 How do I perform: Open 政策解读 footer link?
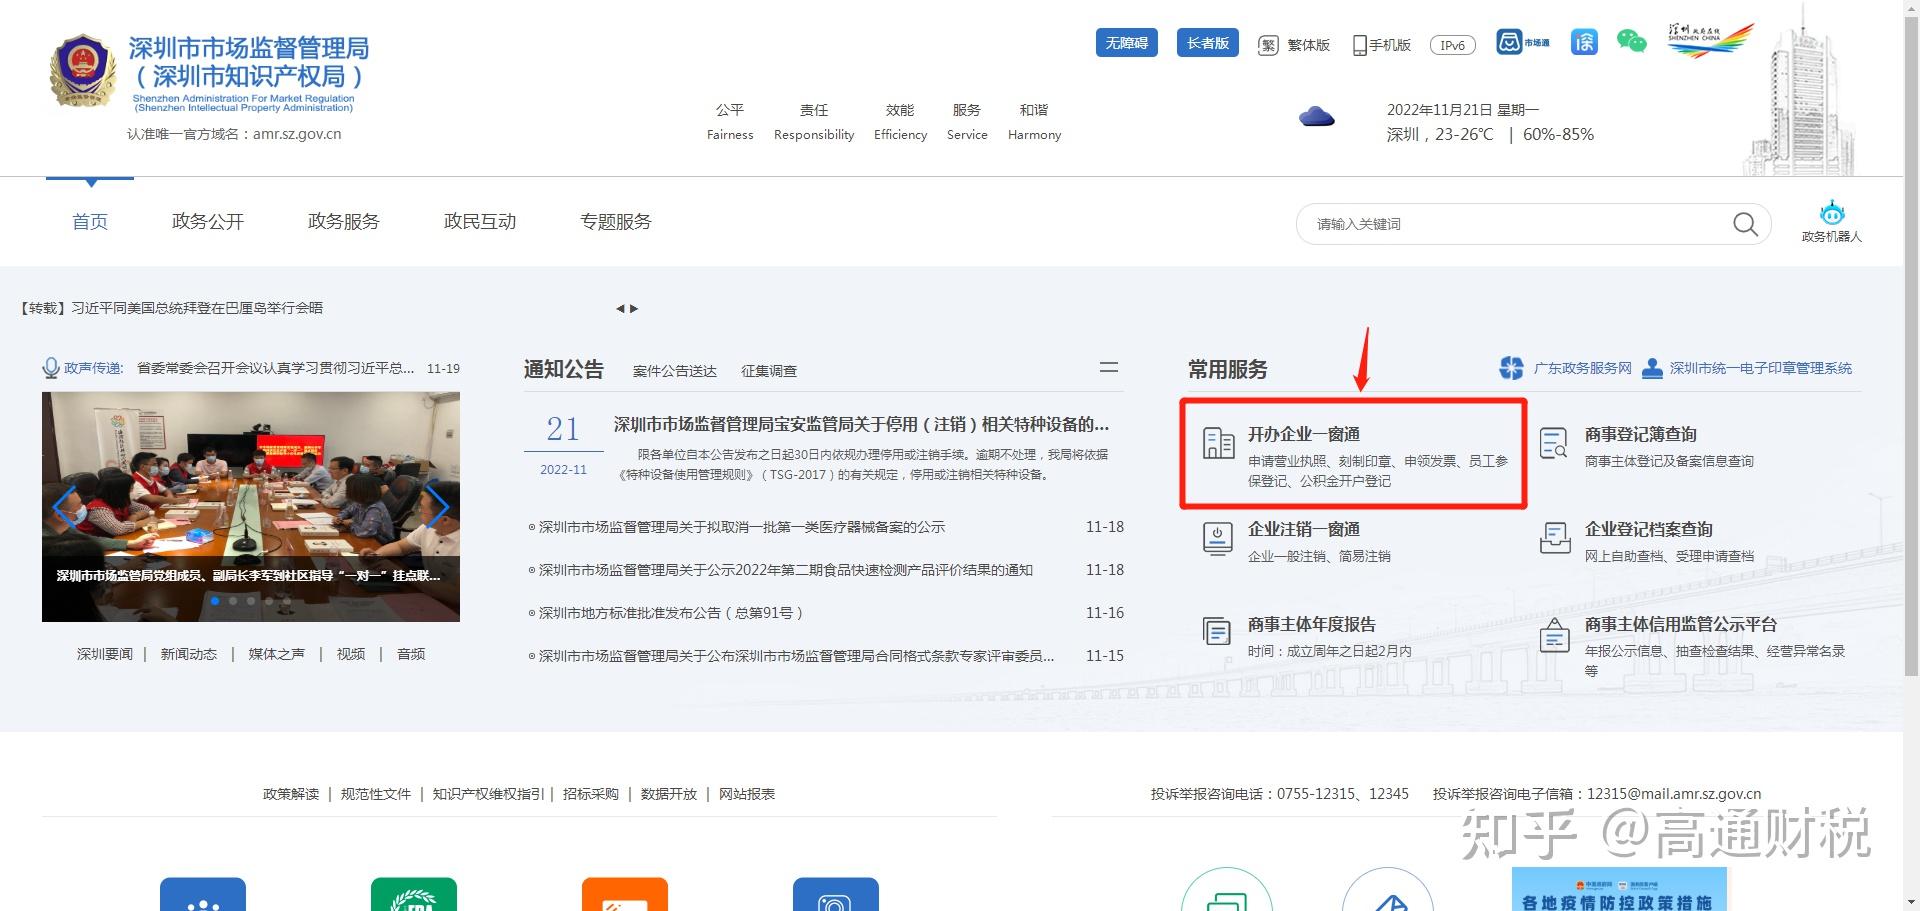click(291, 794)
